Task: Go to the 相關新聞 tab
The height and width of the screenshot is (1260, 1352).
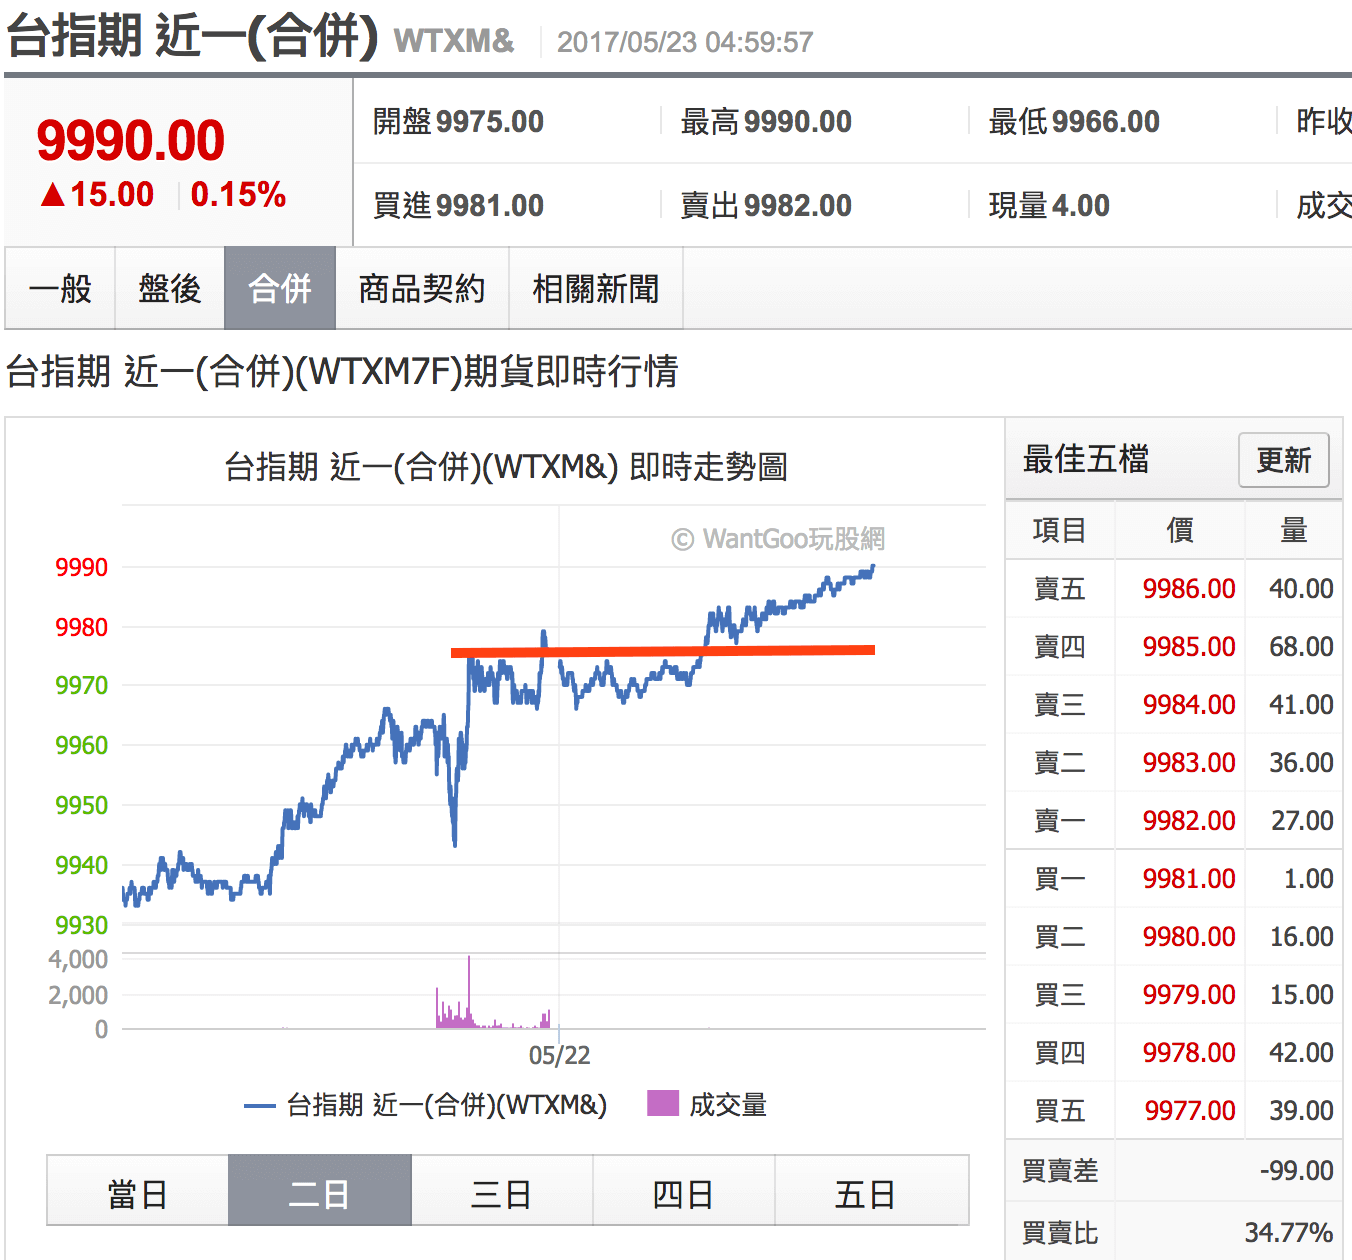Action: pyautogui.click(x=596, y=289)
